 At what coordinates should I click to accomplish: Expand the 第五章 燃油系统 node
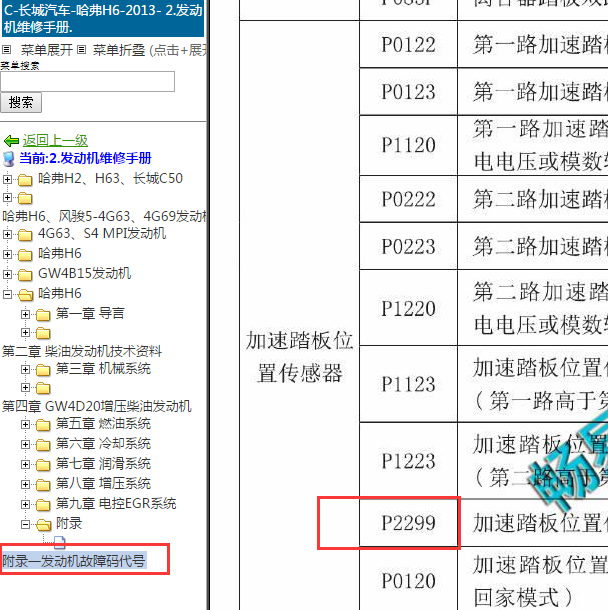(25, 424)
